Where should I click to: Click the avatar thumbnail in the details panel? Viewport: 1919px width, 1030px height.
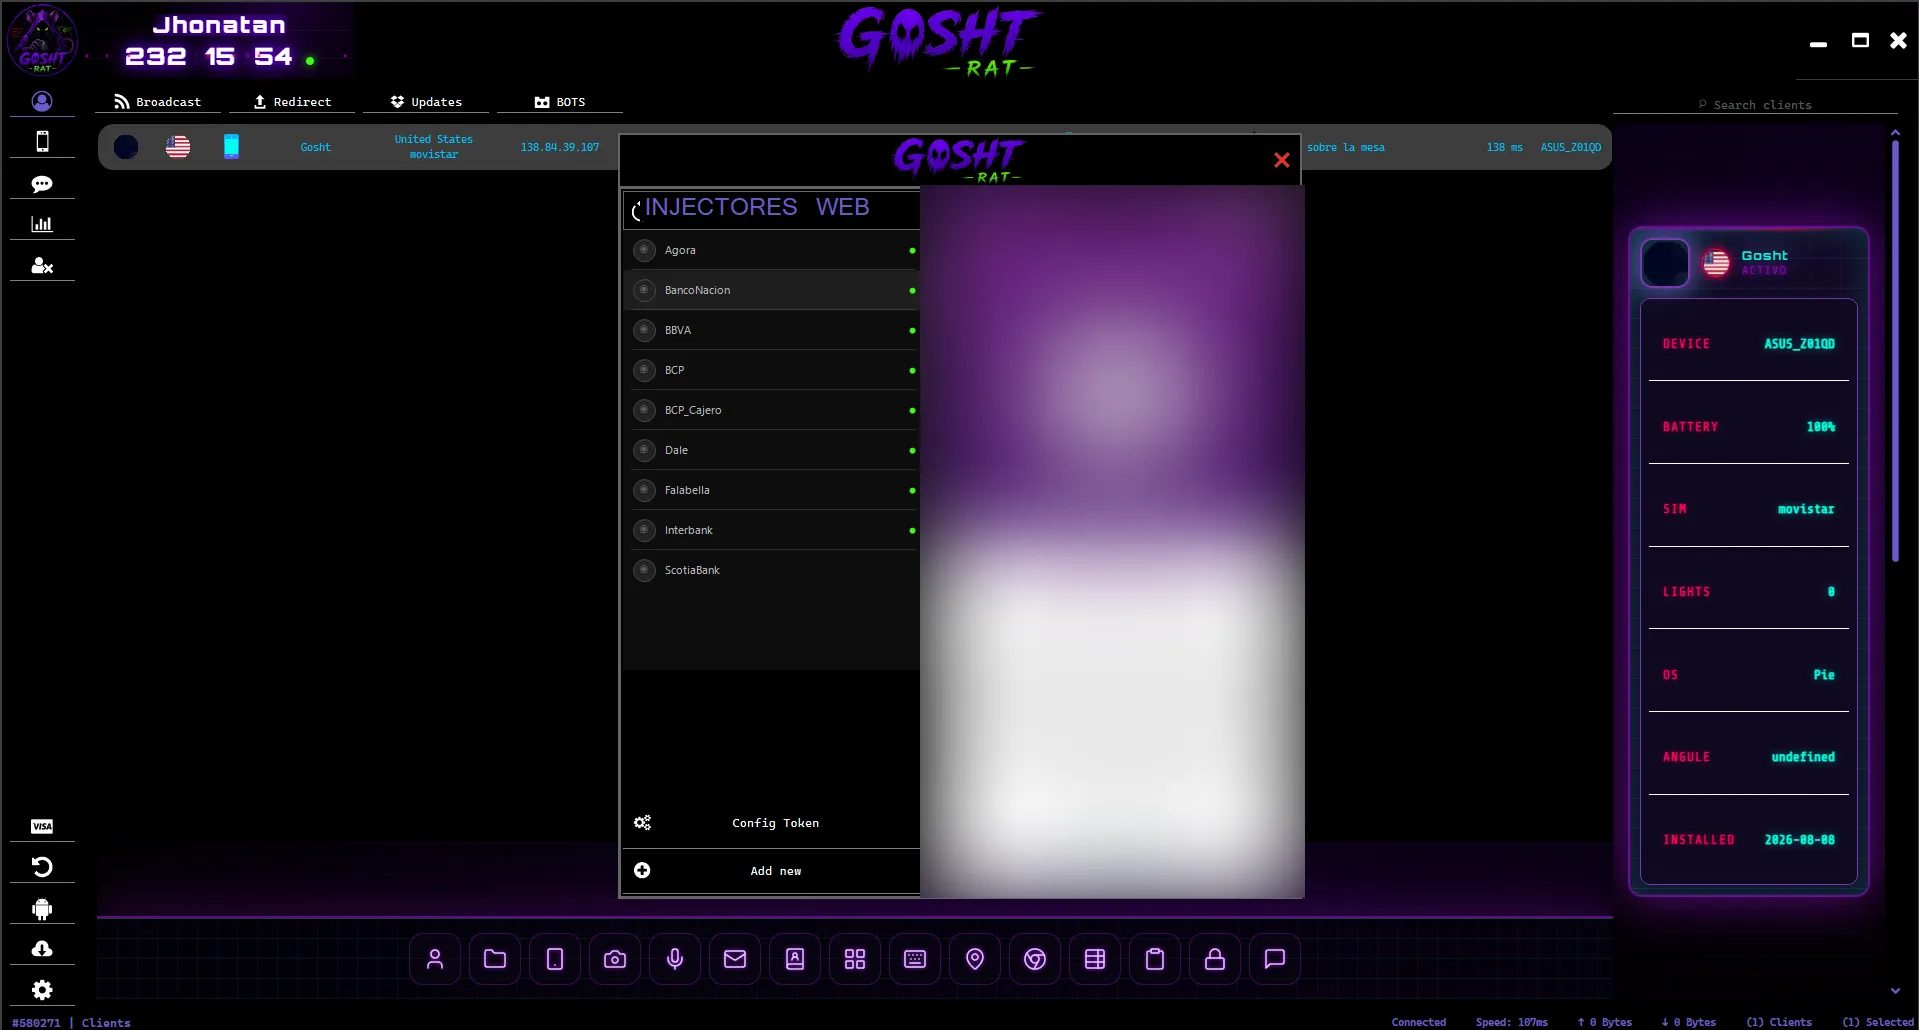(x=1665, y=263)
